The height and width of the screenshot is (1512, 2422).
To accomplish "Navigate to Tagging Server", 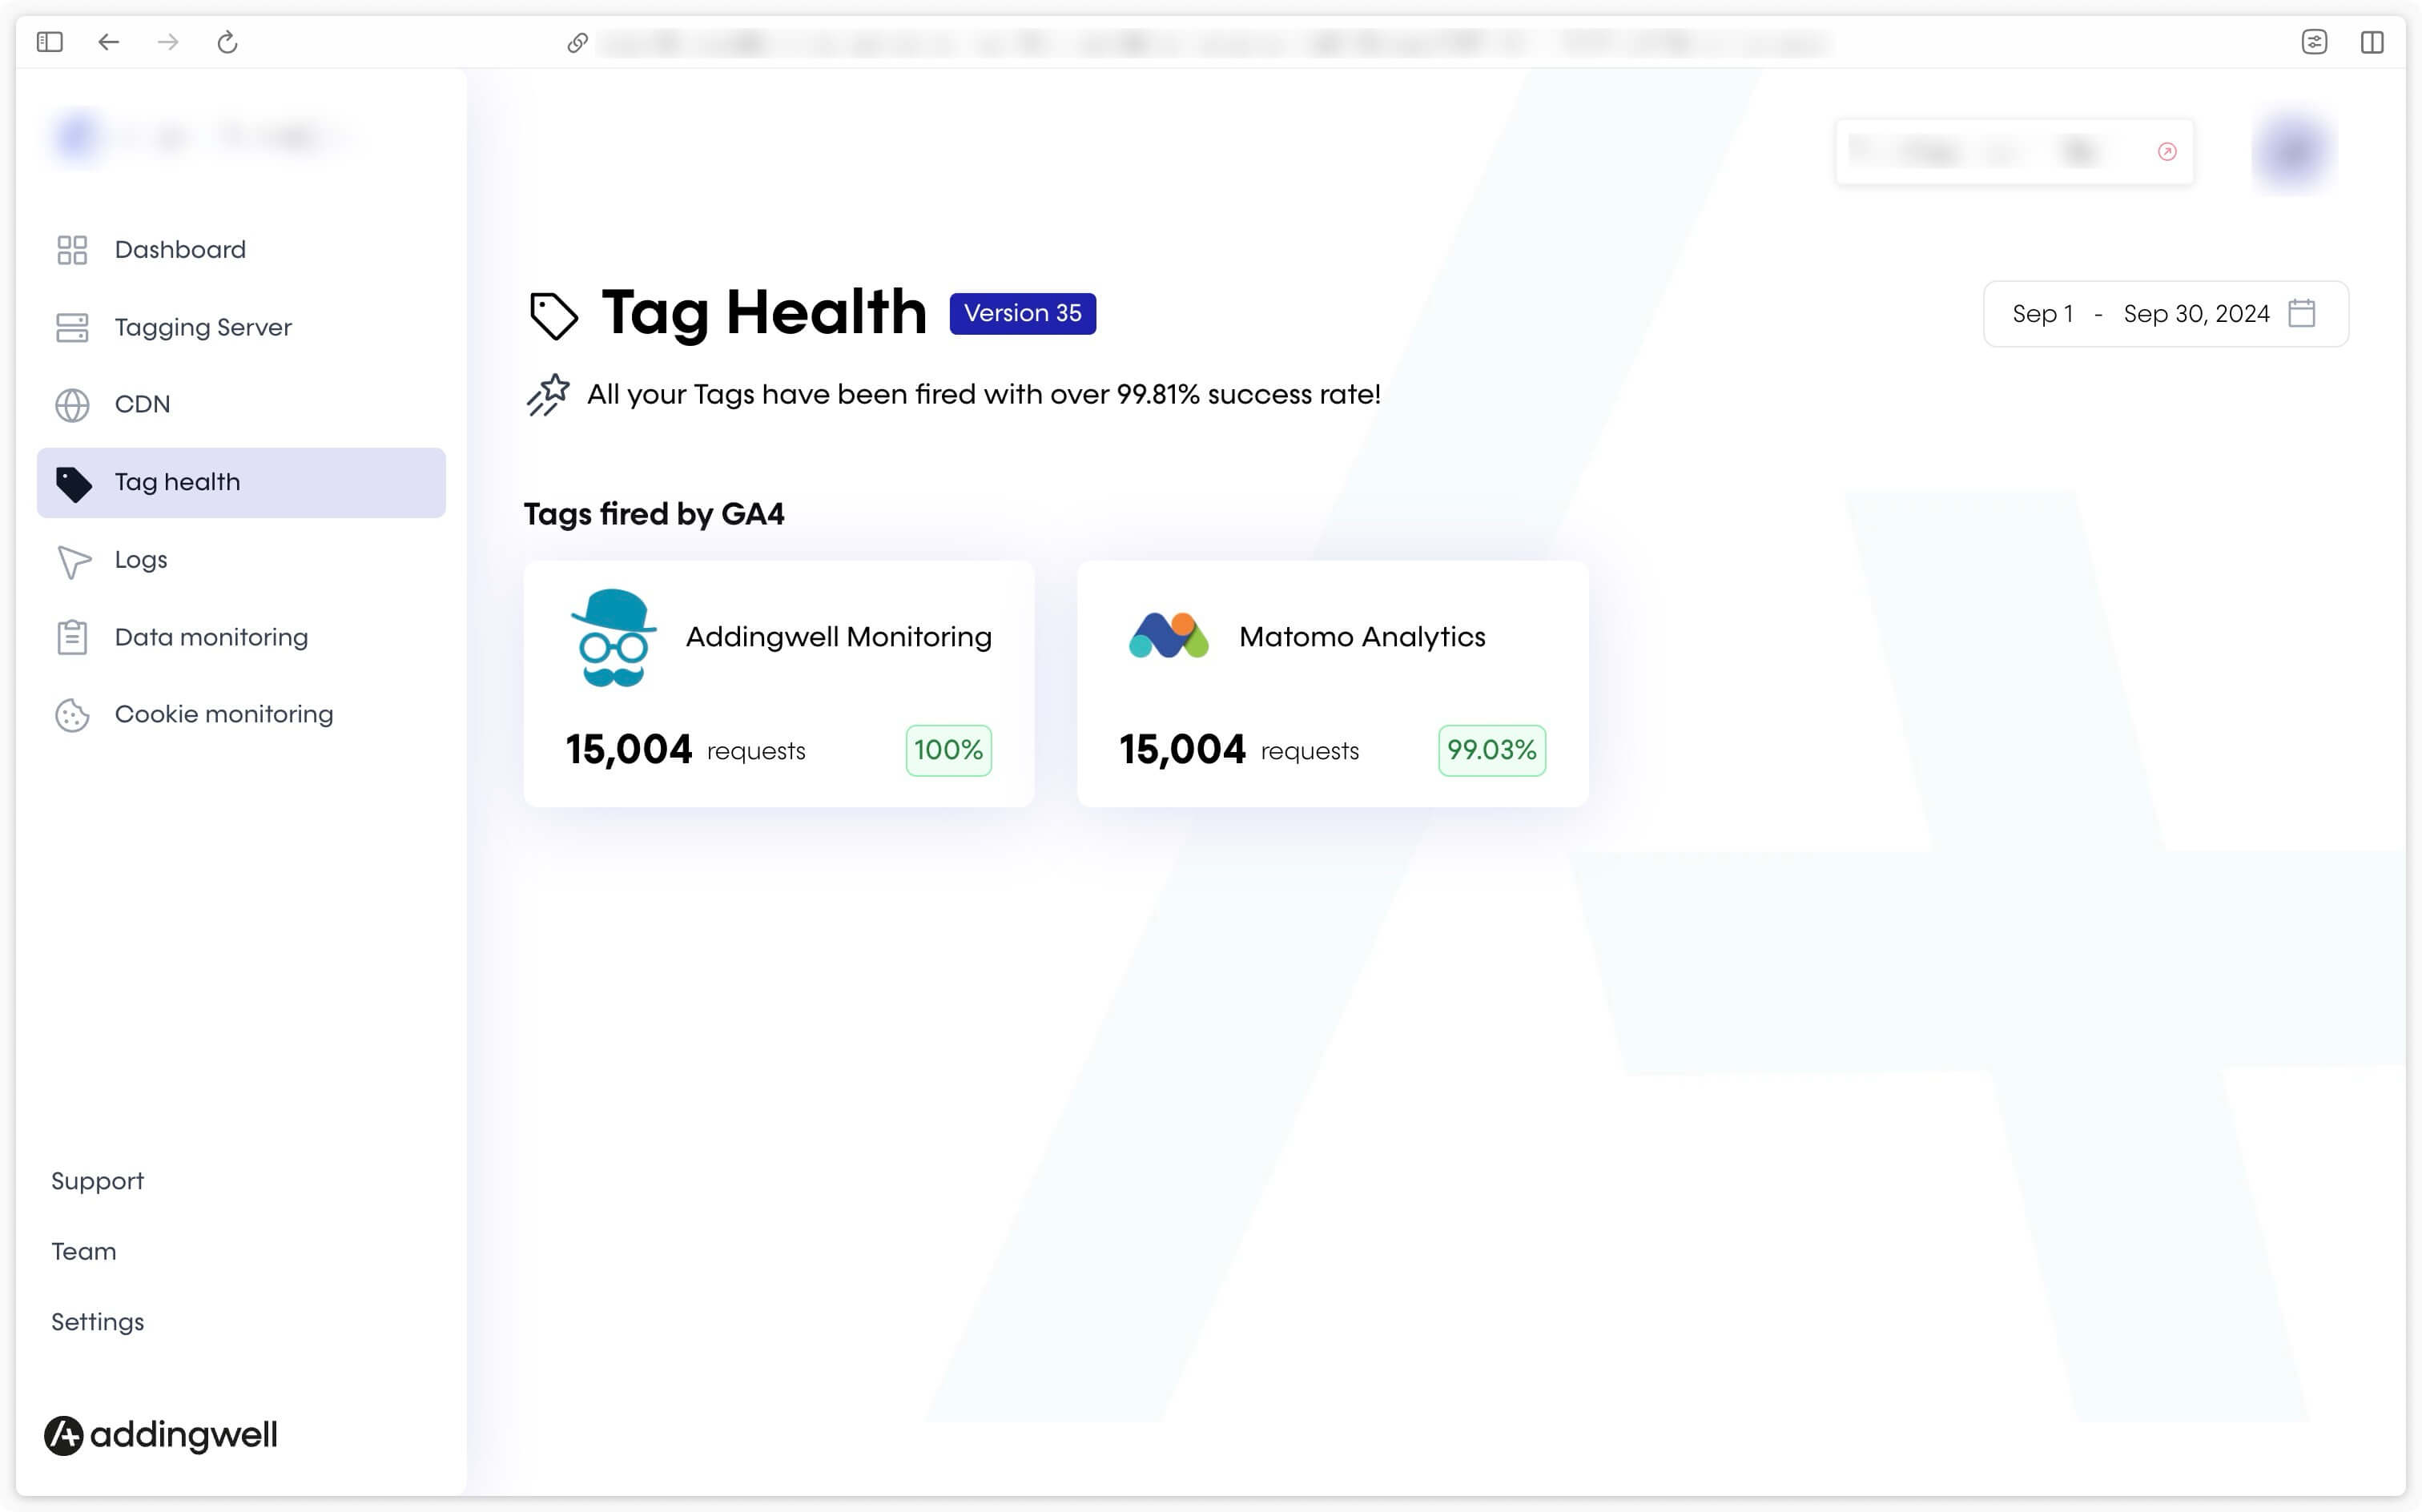I will (202, 328).
